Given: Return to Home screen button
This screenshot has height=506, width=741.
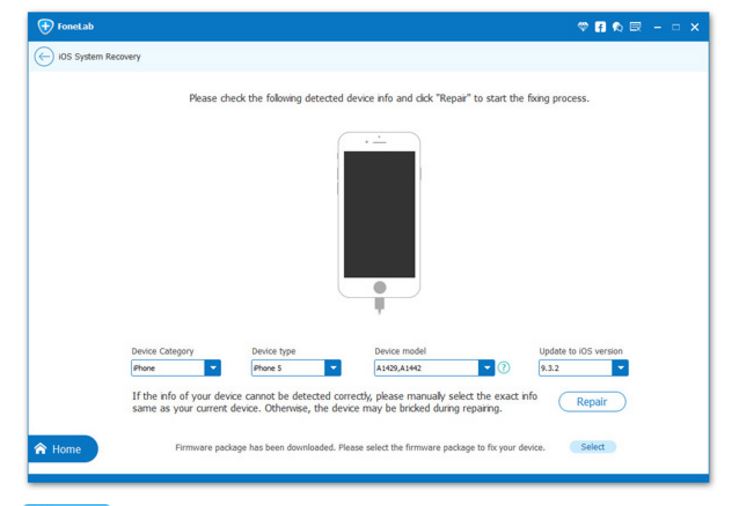Looking at the screenshot, I should (x=62, y=449).
